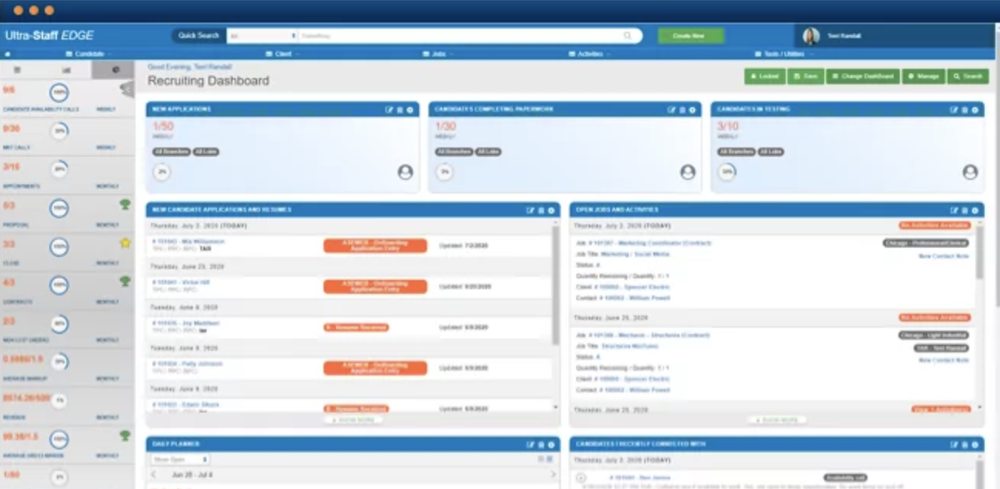The height and width of the screenshot is (489, 1000).
Task: Go to previous week in Daily Planner
Action: (154, 475)
